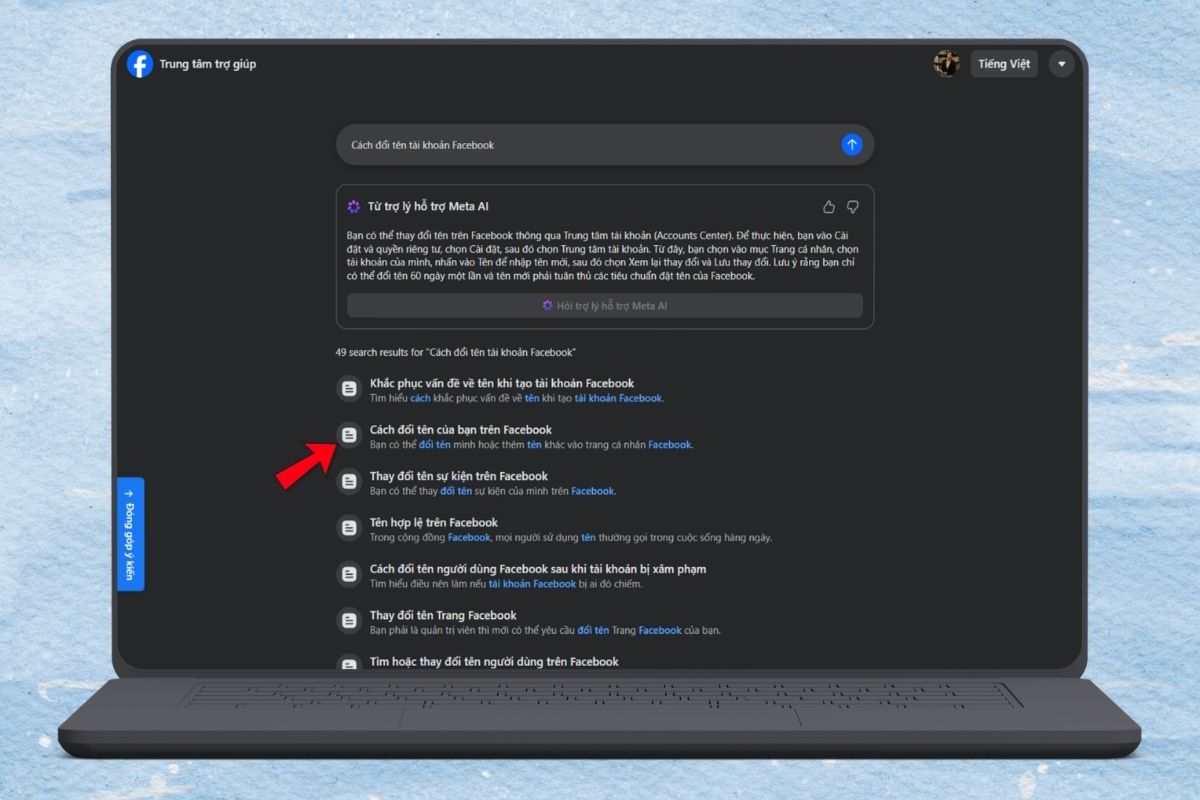This screenshot has height=800, width=1200.
Task: Click description under Thay đổi tên Trang Facebook
Action: tap(545, 630)
